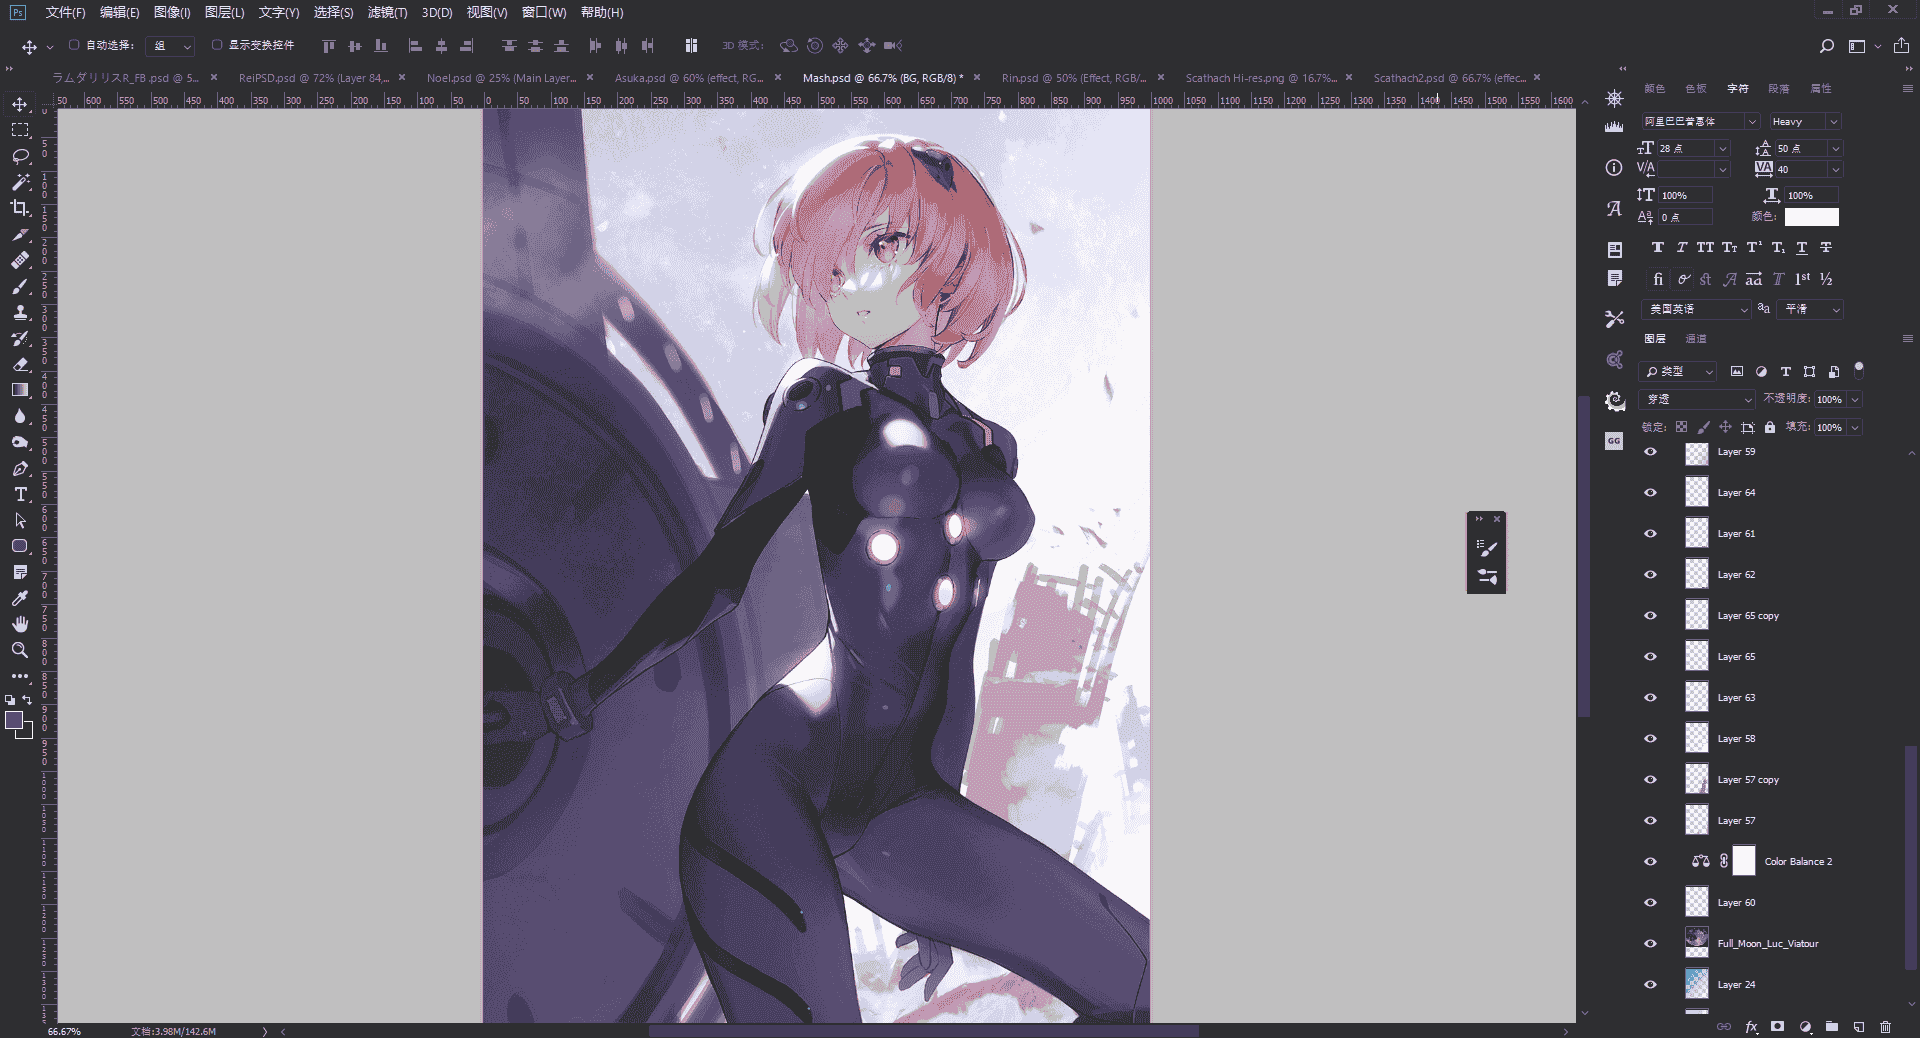Click the delete layer trash icon
Image resolution: width=1920 pixels, height=1038 pixels.
click(1885, 1026)
